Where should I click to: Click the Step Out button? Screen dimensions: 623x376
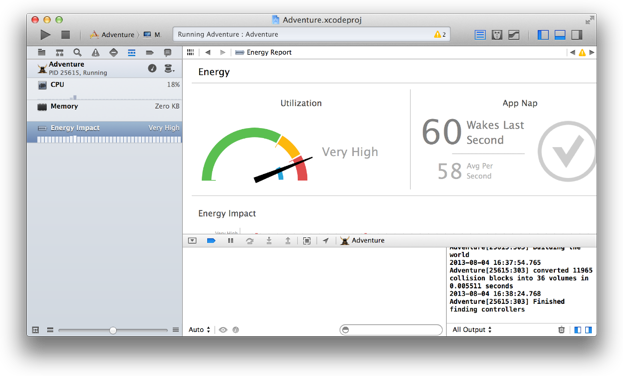(288, 240)
